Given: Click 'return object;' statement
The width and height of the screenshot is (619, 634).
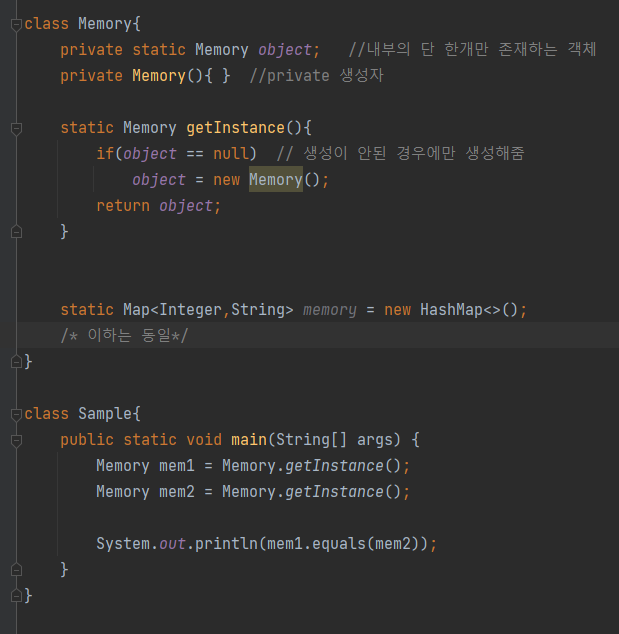Looking at the screenshot, I should coord(159,206).
